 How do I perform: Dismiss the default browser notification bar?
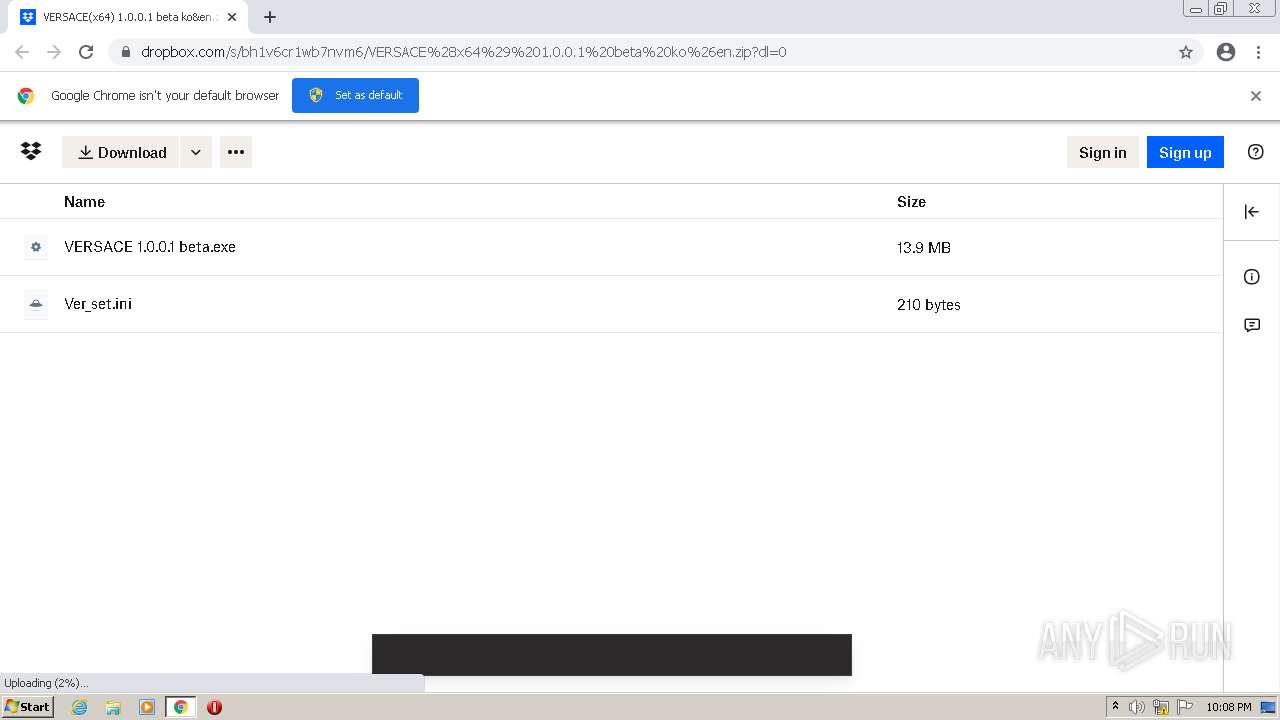[x=1256, y=96]
